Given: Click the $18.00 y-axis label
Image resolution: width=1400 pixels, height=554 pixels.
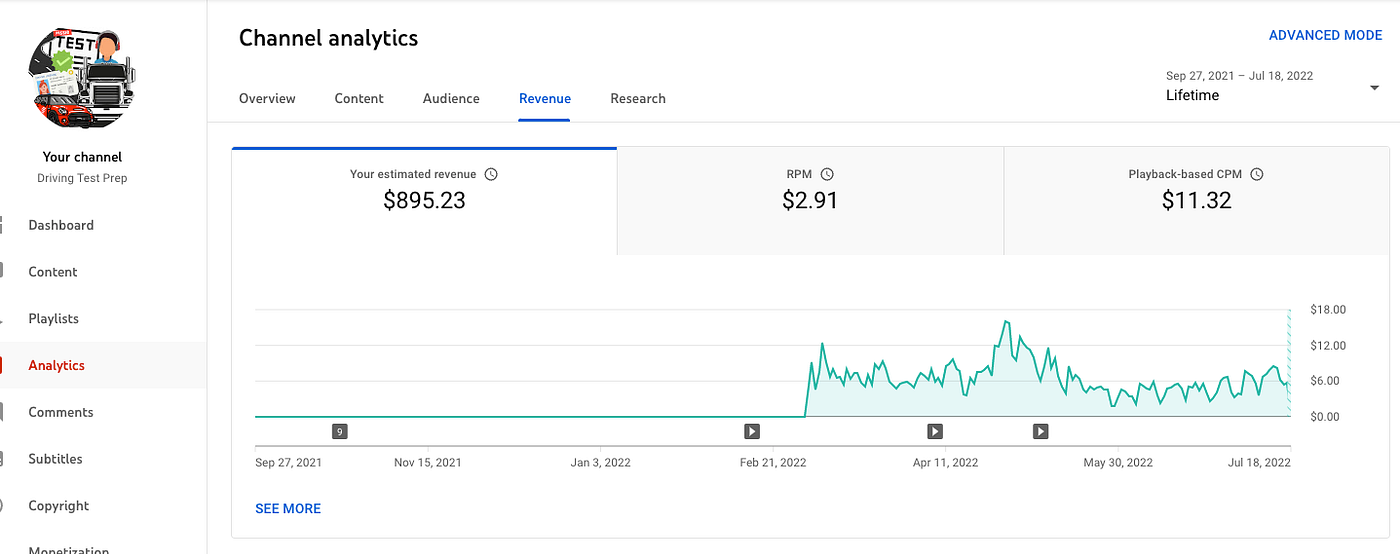Looking at the screenshot, I should (x=1328, y=310).
